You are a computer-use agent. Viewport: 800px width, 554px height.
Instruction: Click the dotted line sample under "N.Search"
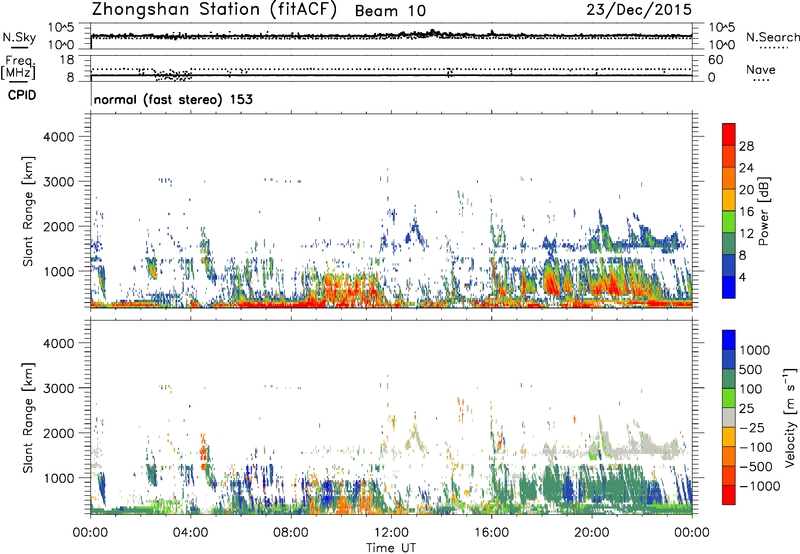coord(774,48)
